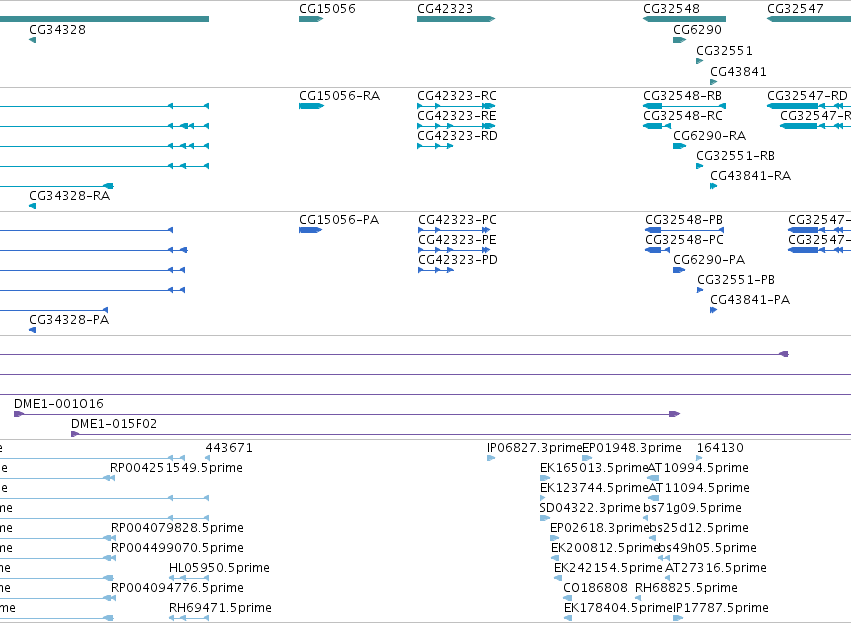Select EST HL05950.5prime
Screen dimensions: 851x623
tap(219, 568)
